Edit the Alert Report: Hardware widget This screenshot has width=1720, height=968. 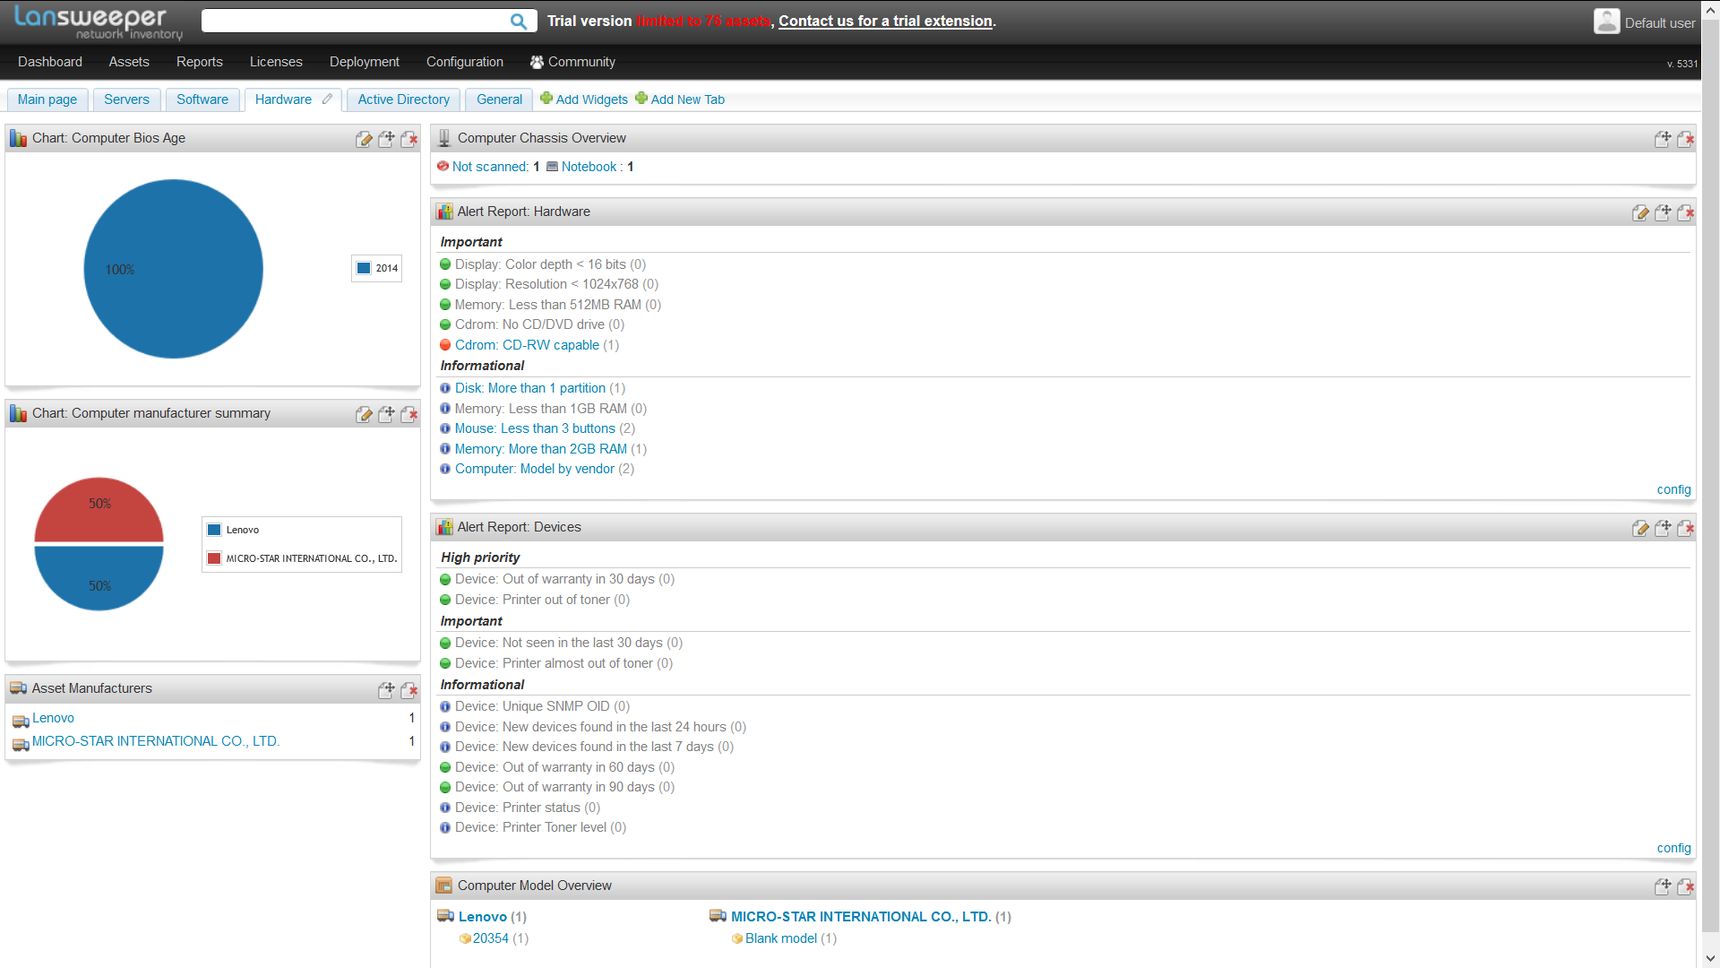[1640, 213]
